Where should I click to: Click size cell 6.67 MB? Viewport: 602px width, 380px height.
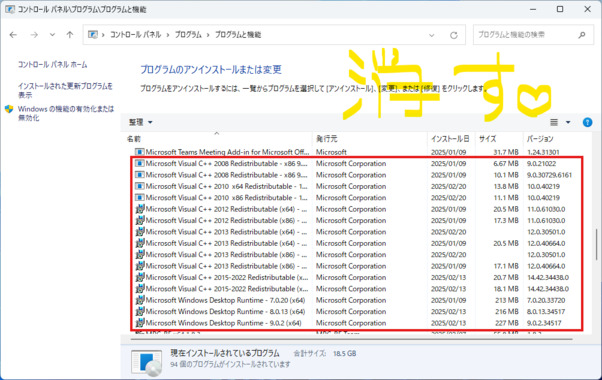[x=506, y=164]
